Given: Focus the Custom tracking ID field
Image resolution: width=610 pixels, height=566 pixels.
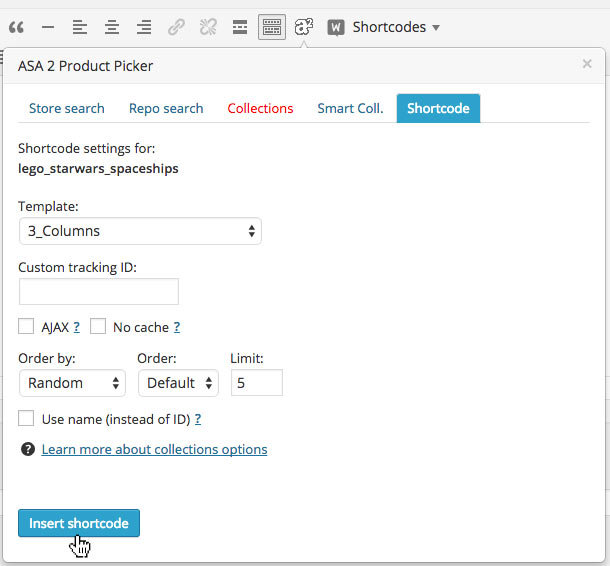Looking at the screenshot, I should click(99, 291).
